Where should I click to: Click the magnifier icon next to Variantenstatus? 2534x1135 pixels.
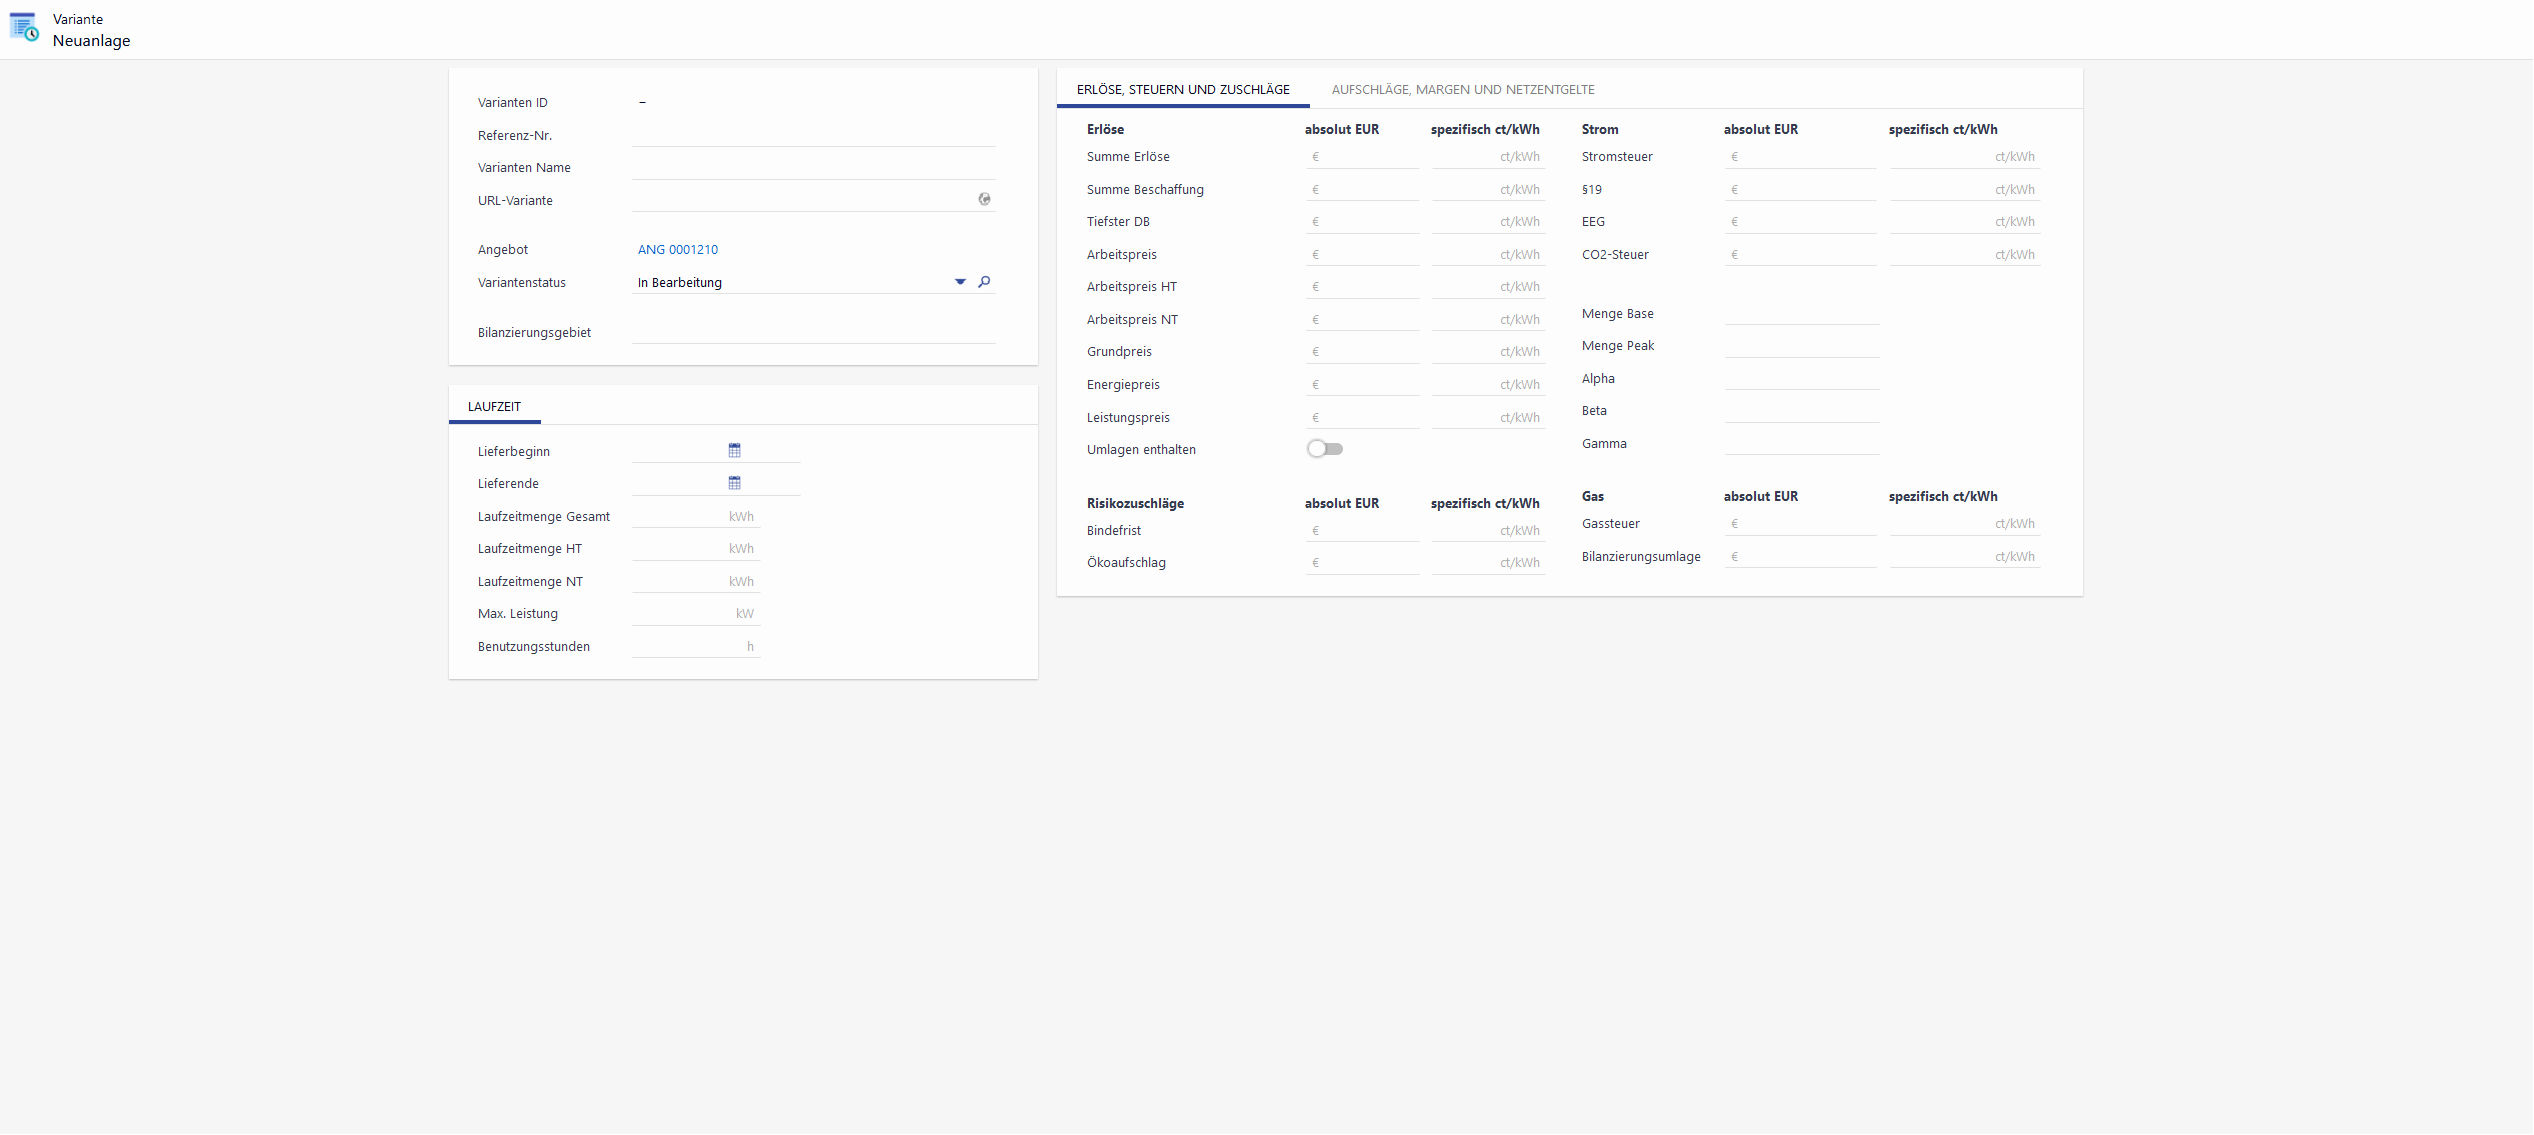[x=984, y=282]
